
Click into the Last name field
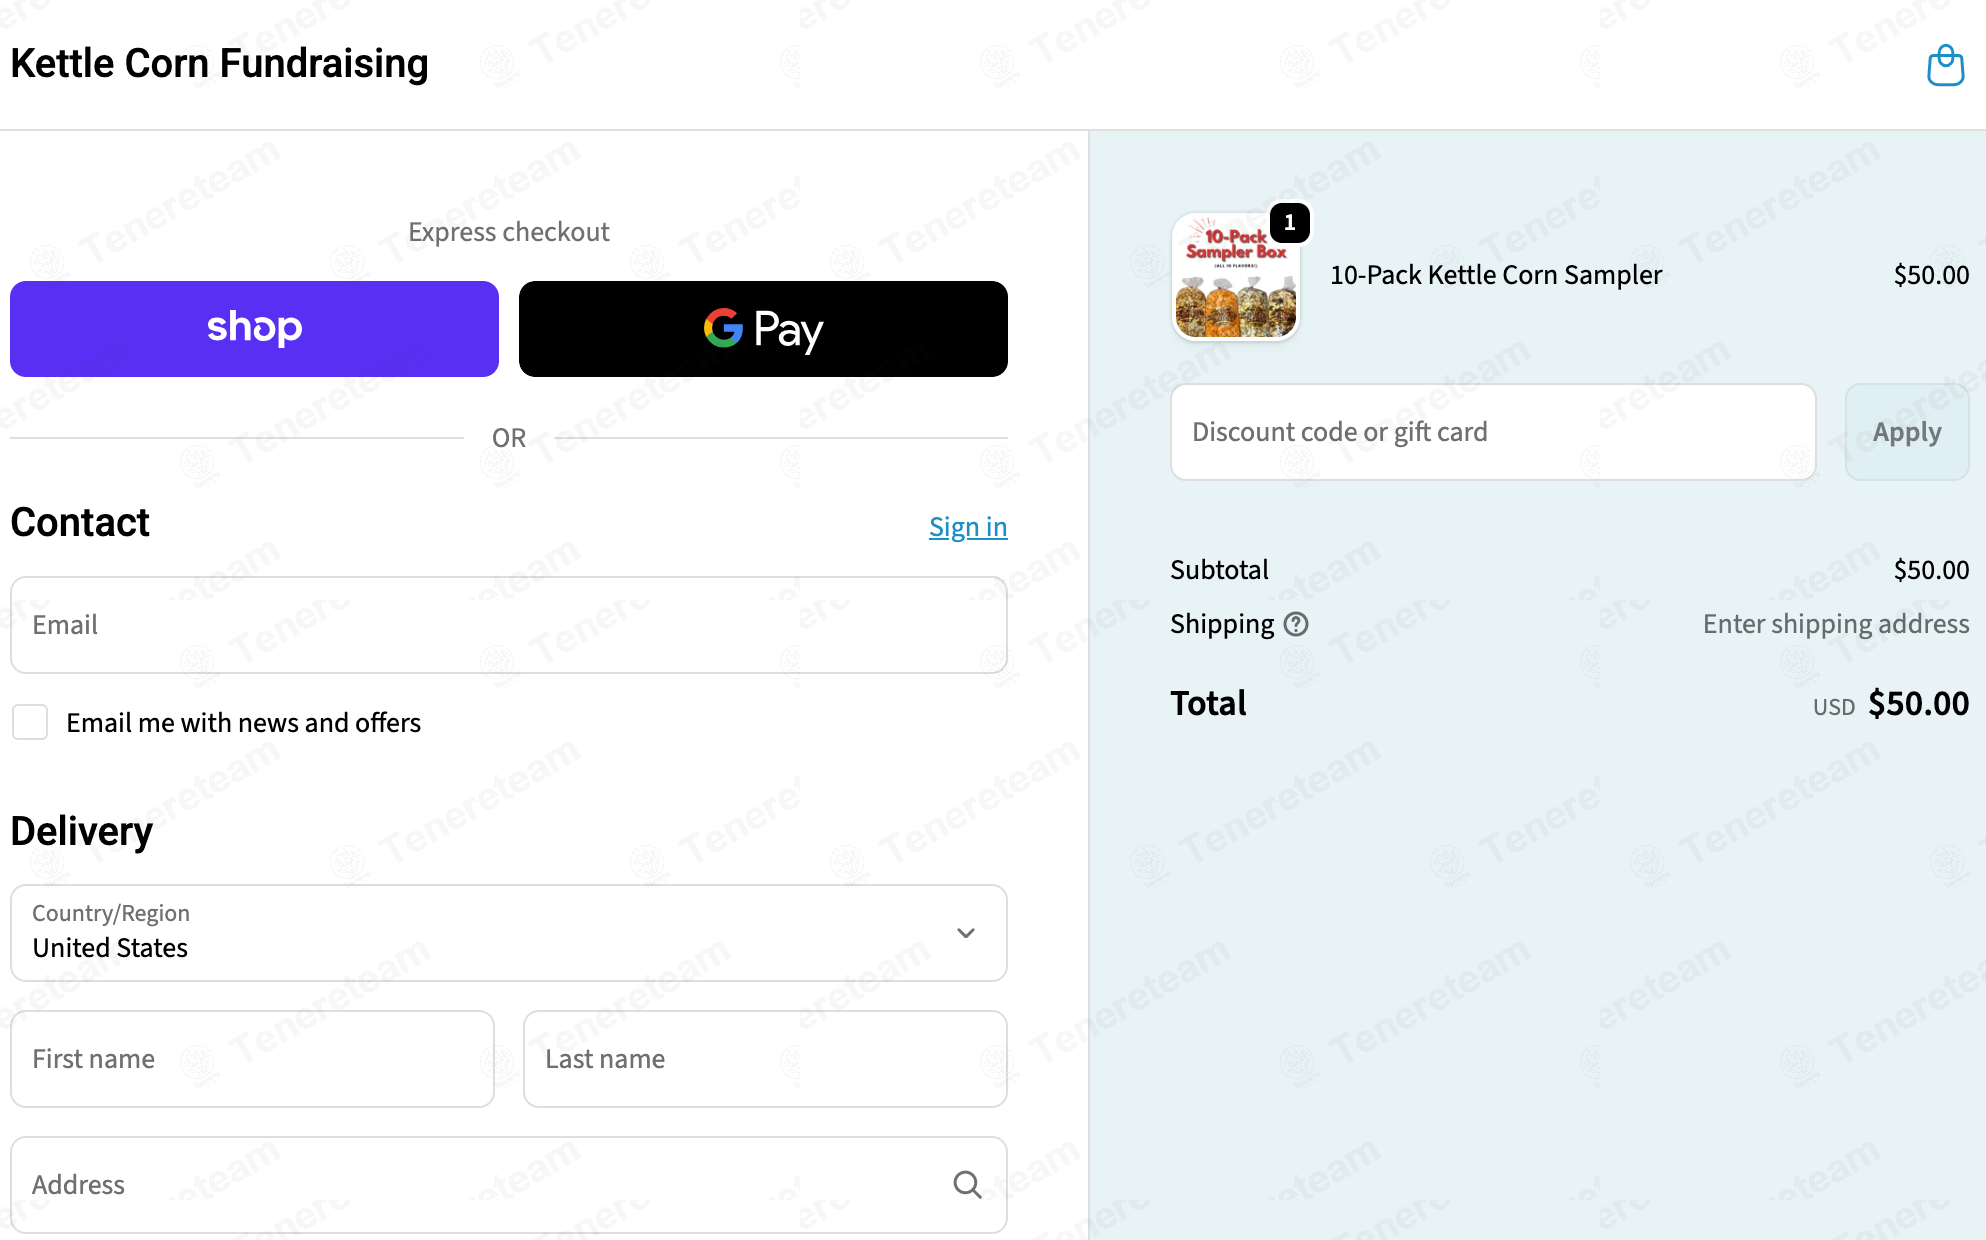[x=765, y=1059]
